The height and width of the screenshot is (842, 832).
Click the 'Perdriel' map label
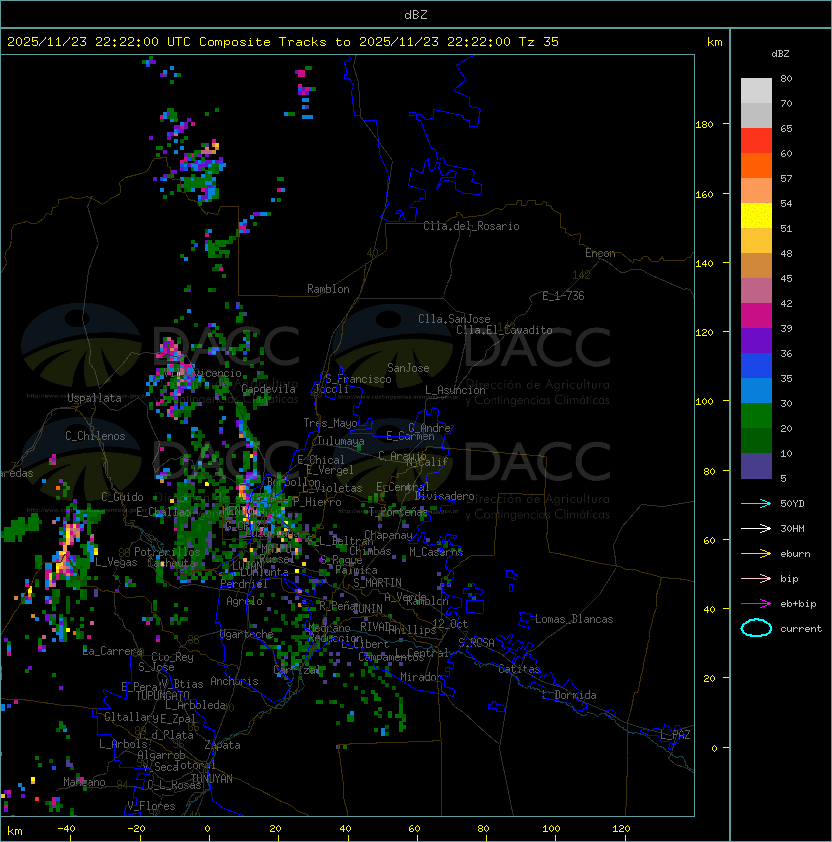click(x=244, y=584)
